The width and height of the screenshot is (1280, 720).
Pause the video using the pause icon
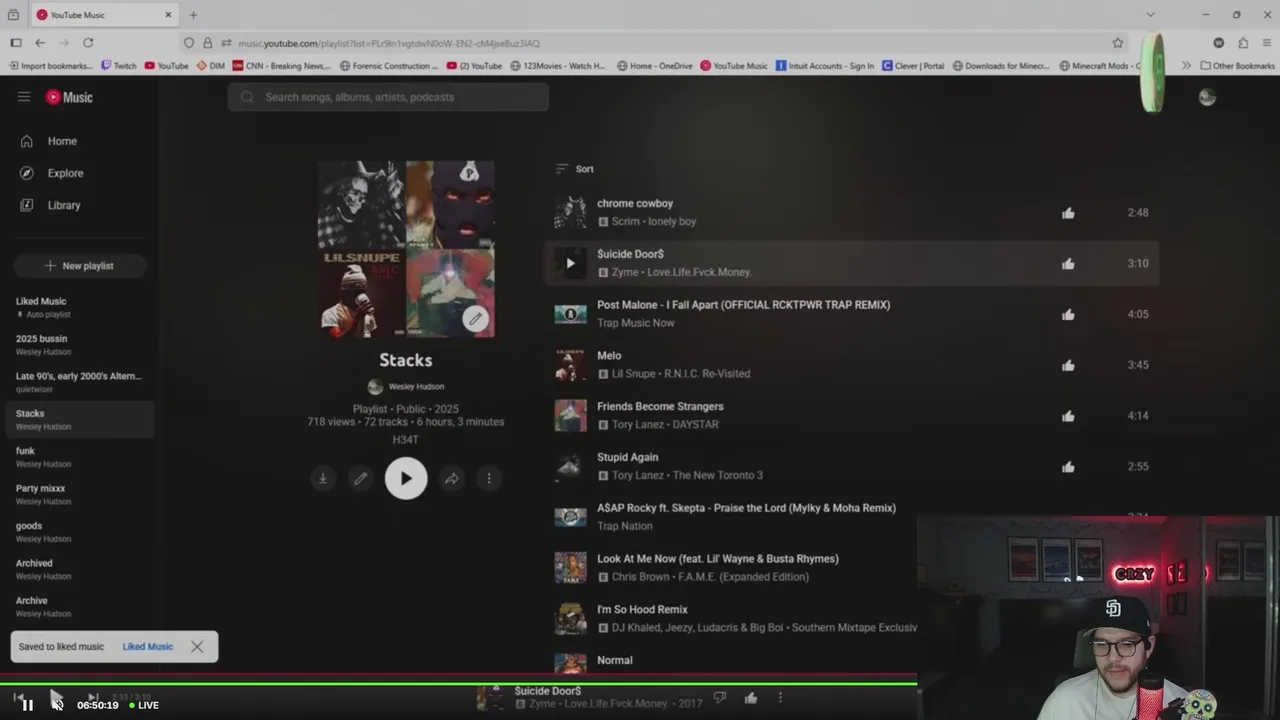[x=27, y=705]
